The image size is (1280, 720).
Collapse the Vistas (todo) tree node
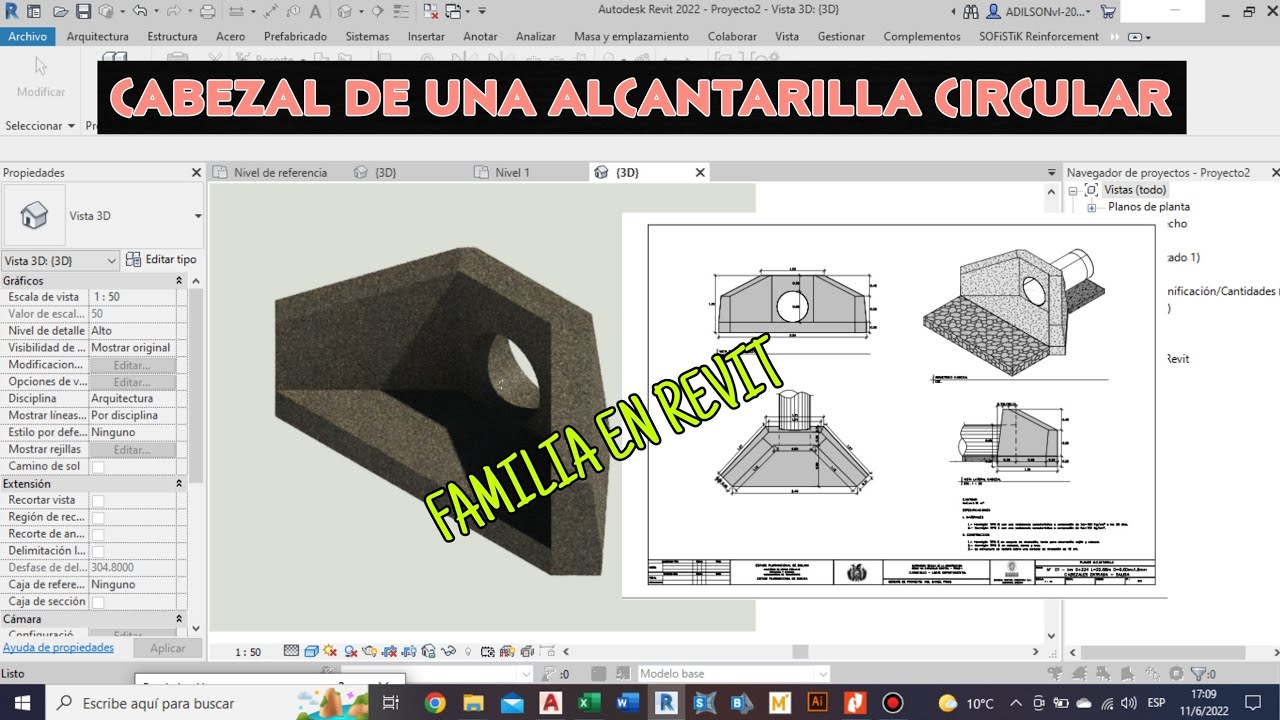(1073, 190)
